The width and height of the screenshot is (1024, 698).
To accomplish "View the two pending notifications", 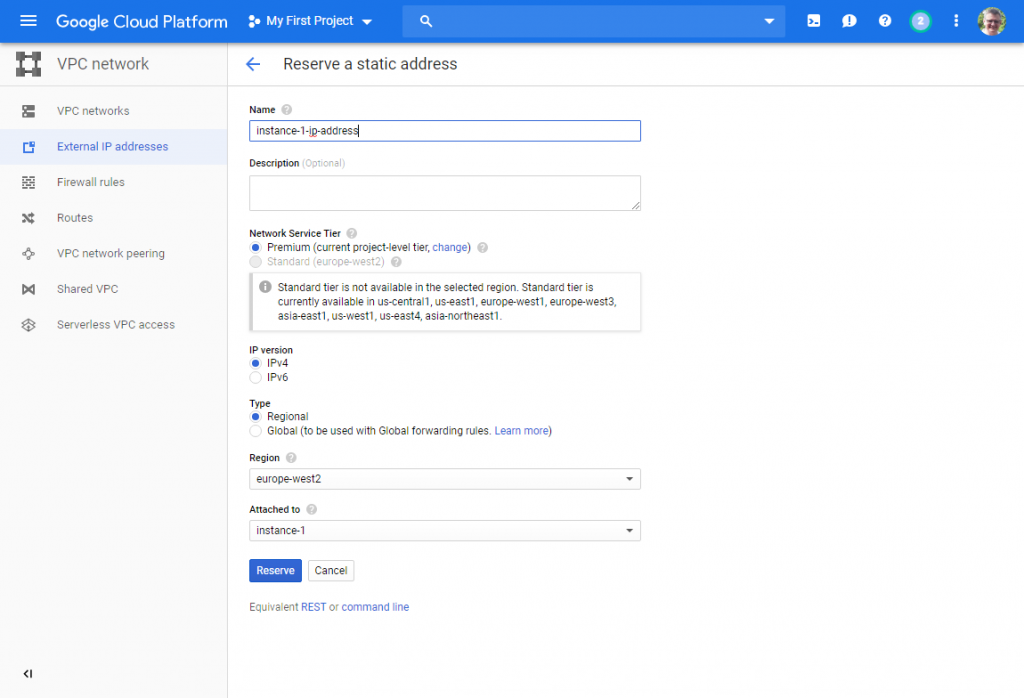I will tap(920, 22).
